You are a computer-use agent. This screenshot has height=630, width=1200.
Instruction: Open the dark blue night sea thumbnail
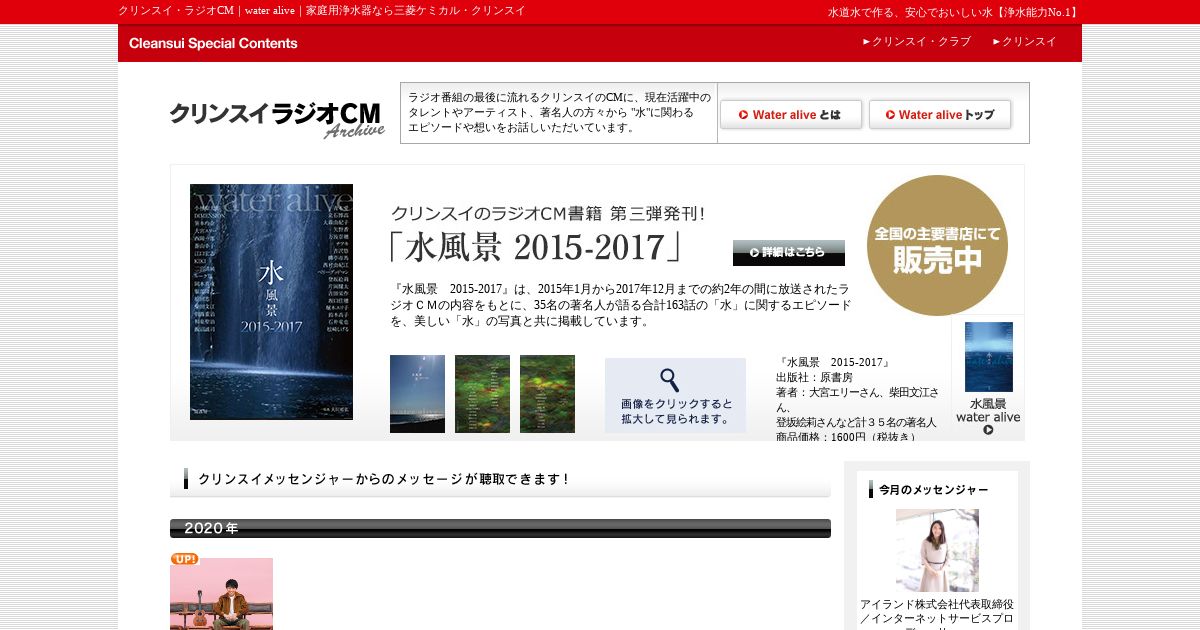tap(417, 394)
